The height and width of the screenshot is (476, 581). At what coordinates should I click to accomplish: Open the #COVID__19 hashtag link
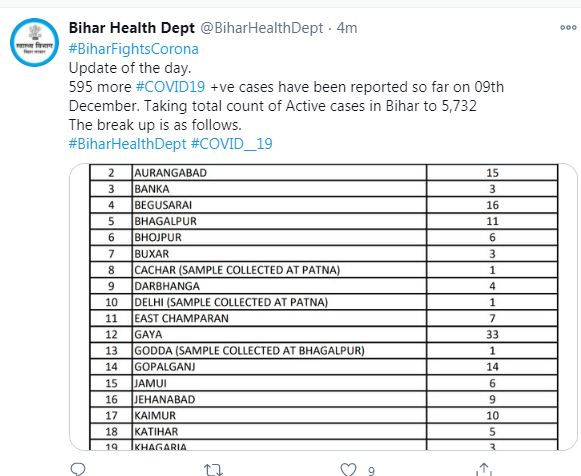point(232,144)
